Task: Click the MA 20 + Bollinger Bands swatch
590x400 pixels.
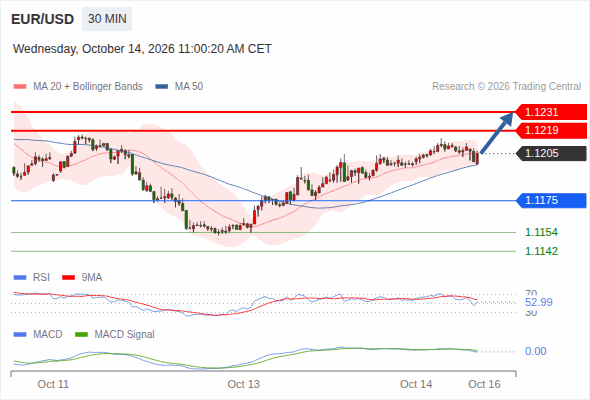Action: pyautogui.click(x=20, y=87)
